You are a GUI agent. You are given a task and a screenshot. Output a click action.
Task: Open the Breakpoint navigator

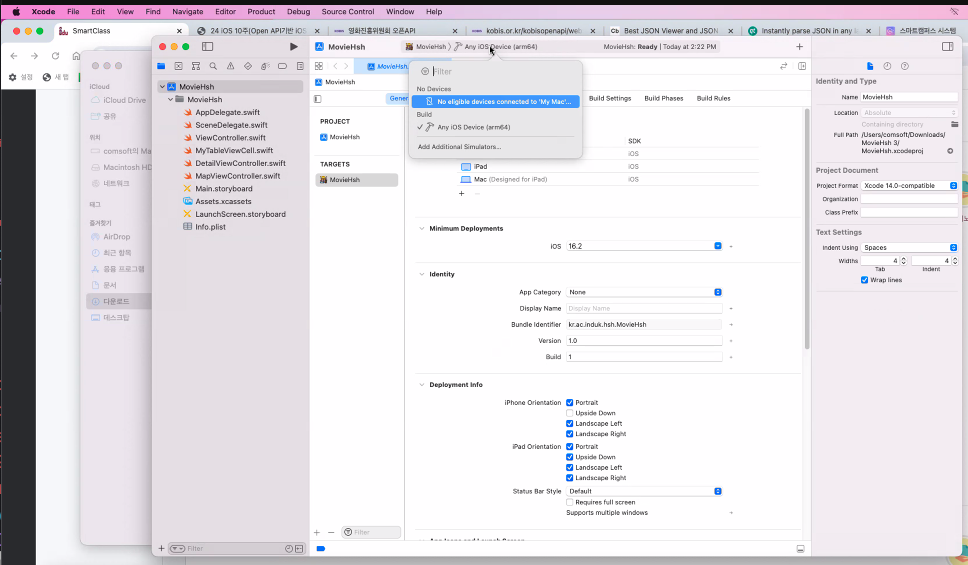coord(282,66)
